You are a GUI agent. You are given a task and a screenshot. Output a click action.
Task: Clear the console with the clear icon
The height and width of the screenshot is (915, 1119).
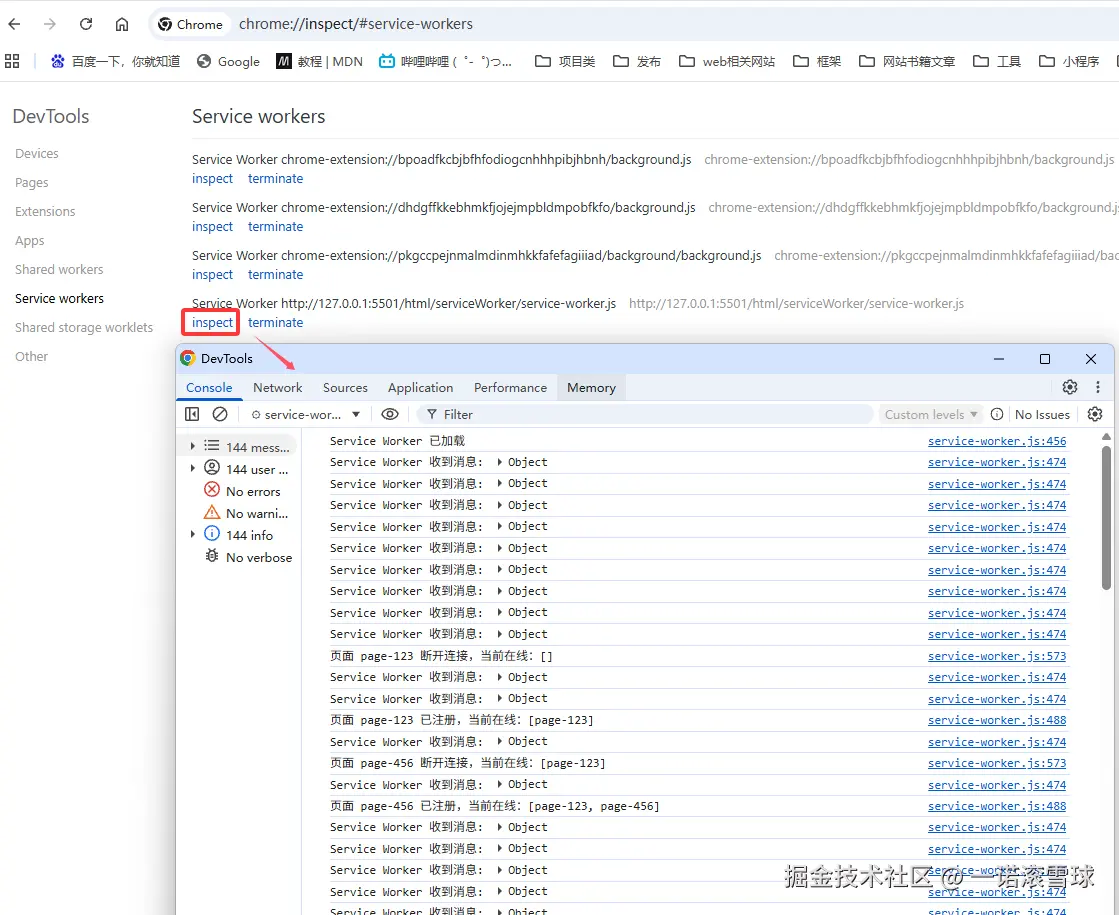pyautogui.click(x=220, y=414)
